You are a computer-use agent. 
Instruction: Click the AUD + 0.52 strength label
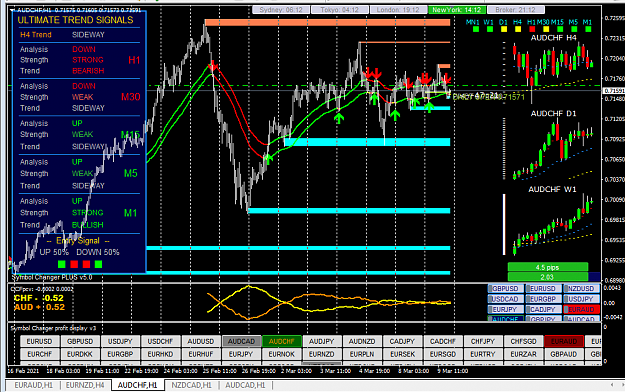[39, 307]
